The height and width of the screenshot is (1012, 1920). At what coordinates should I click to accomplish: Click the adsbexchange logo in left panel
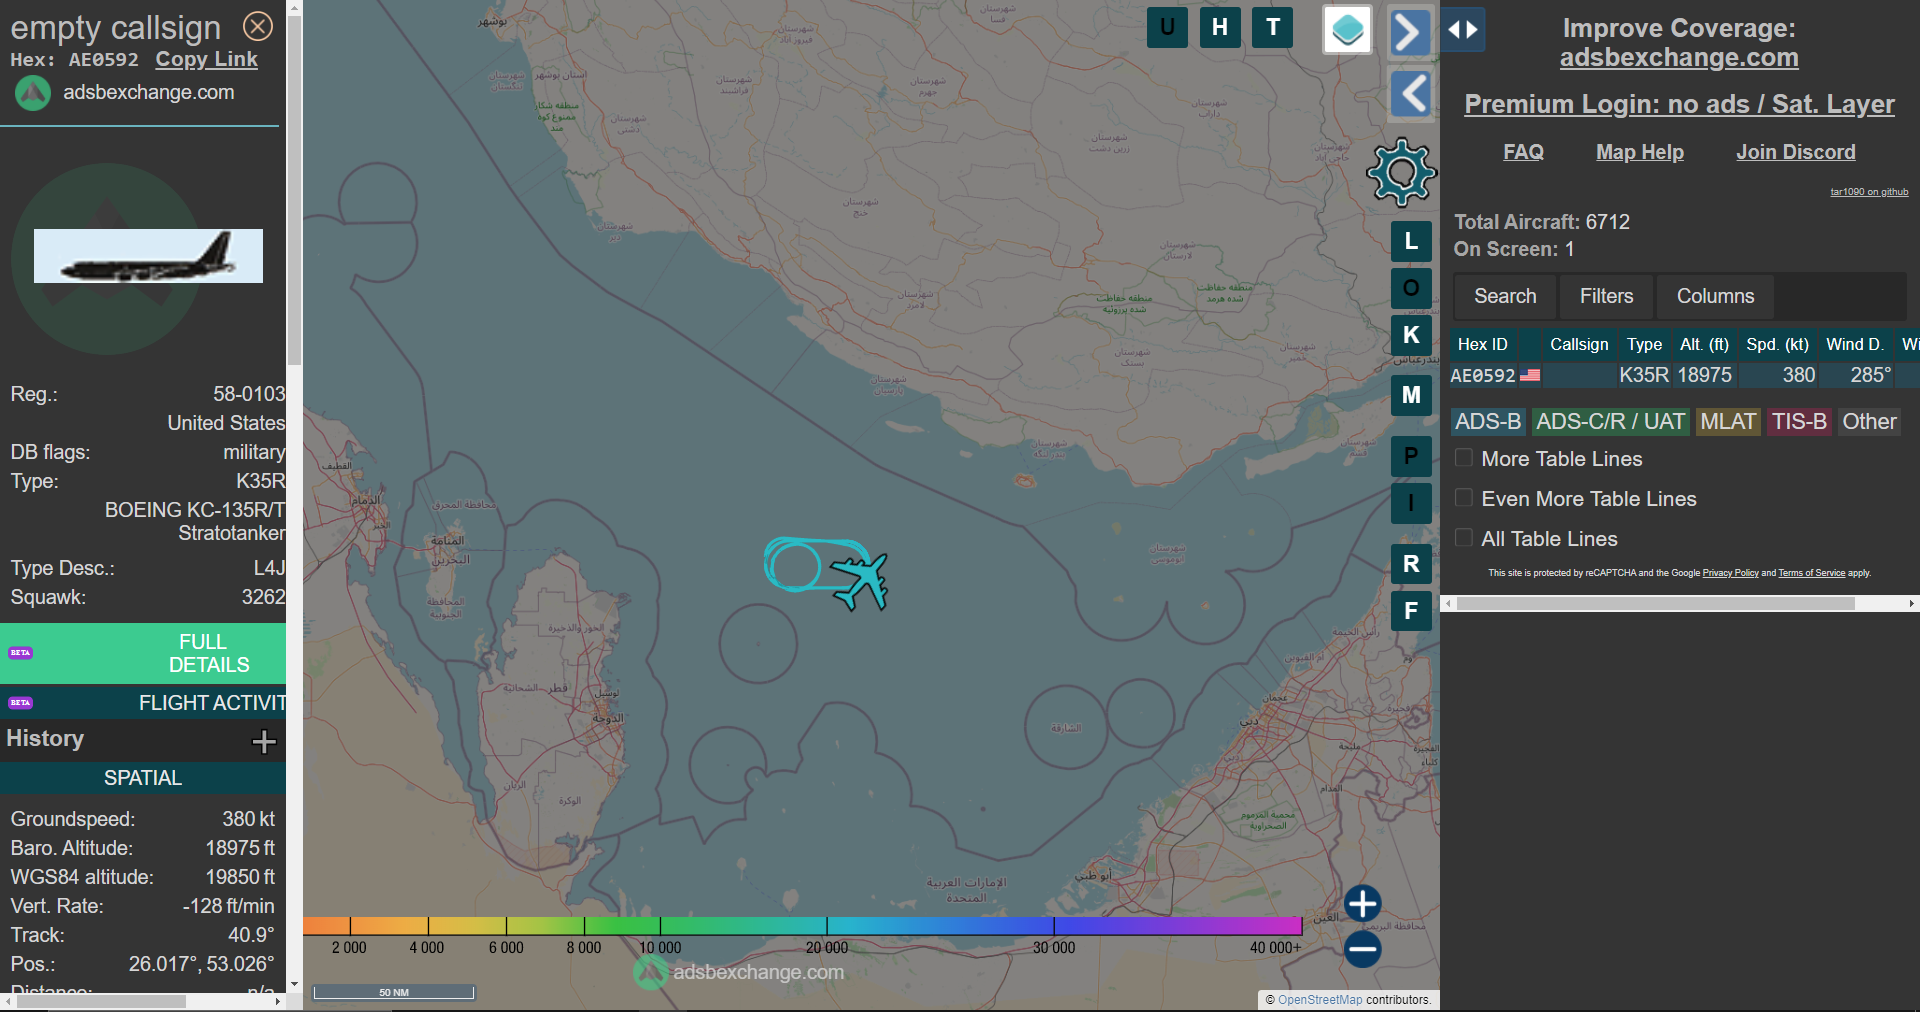click(32, 93)
